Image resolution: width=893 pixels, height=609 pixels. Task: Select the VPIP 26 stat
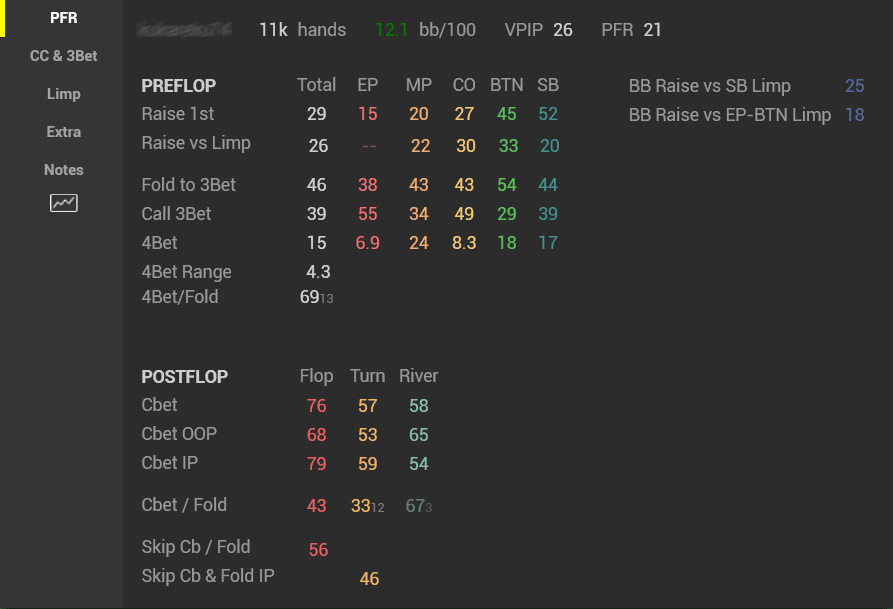coord(538,30)
